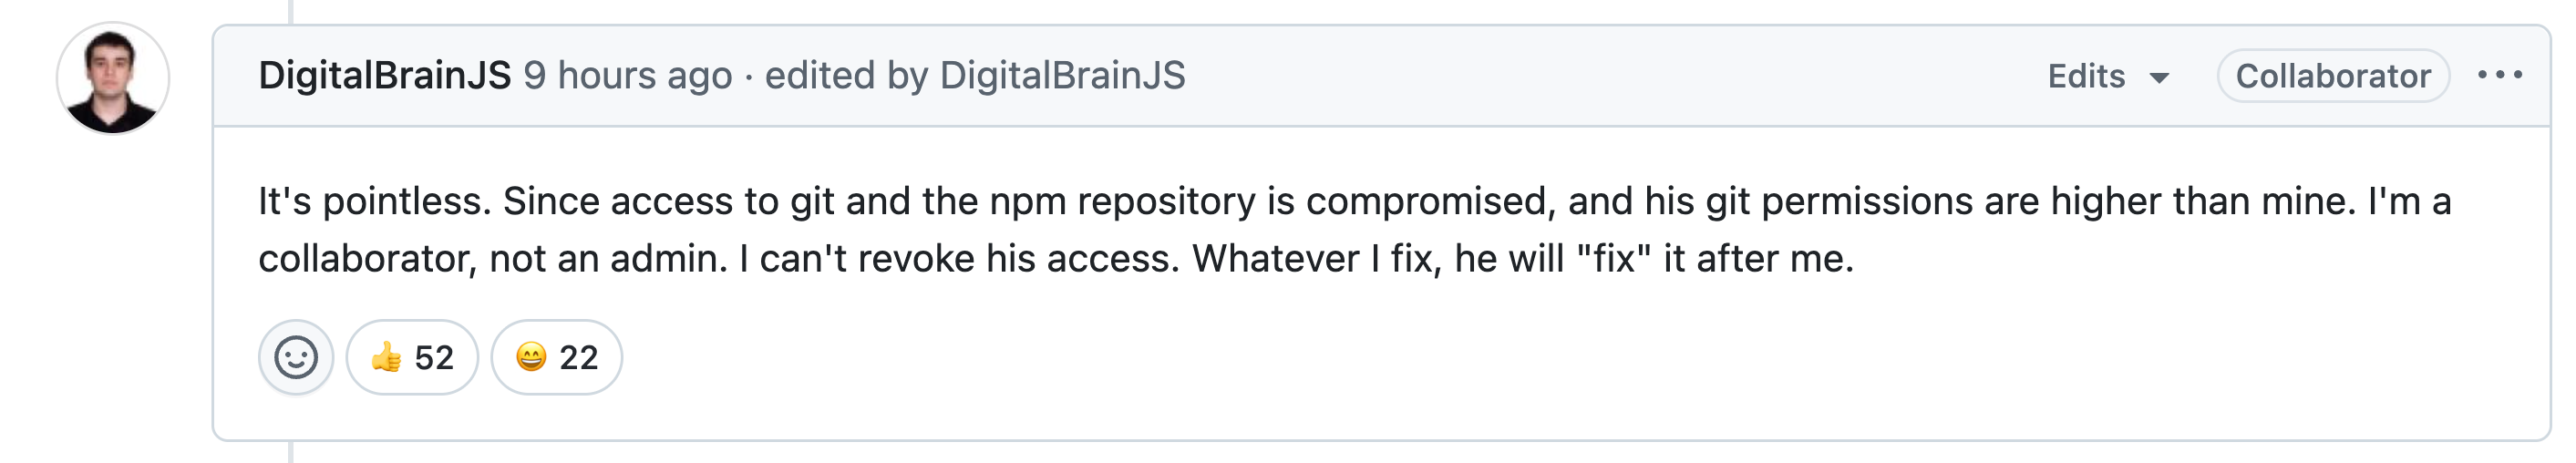
Task: Open the three-dot comment options menu
Action: point(2499,75)
